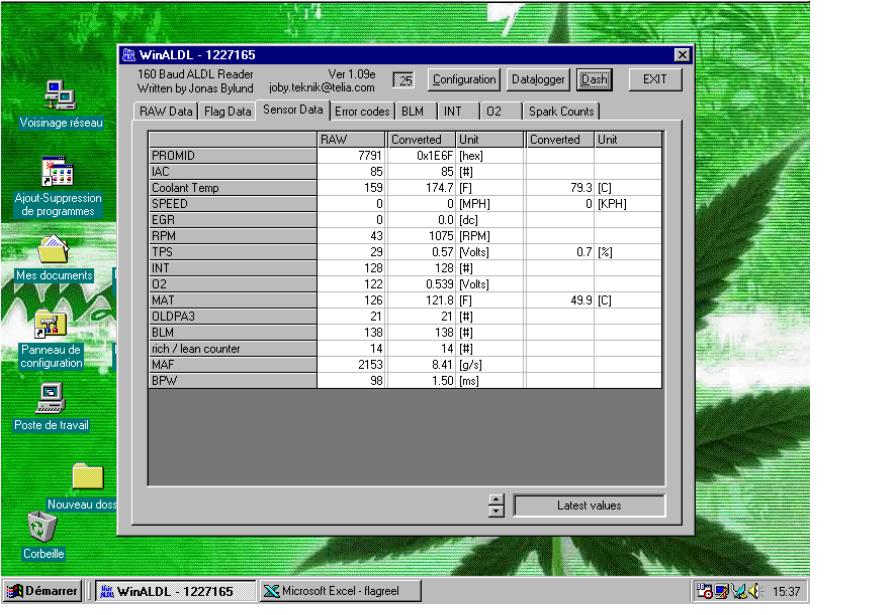The width and height of the screenshot is (888, 615).
Task: Click the WinALDL title bar app icon
Action: (129, 55)
